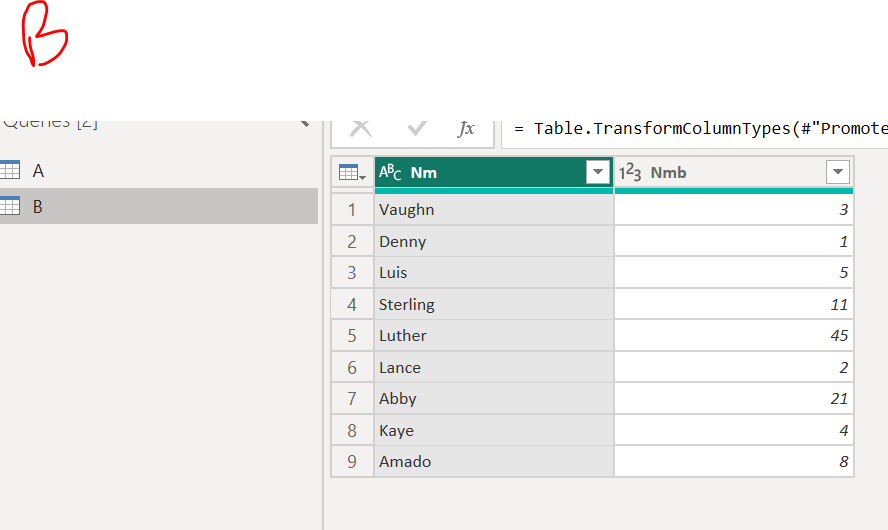This screenshot has width=888, height=530.
Task: Select row number 4 in the grid
Action: pos(352,304)
